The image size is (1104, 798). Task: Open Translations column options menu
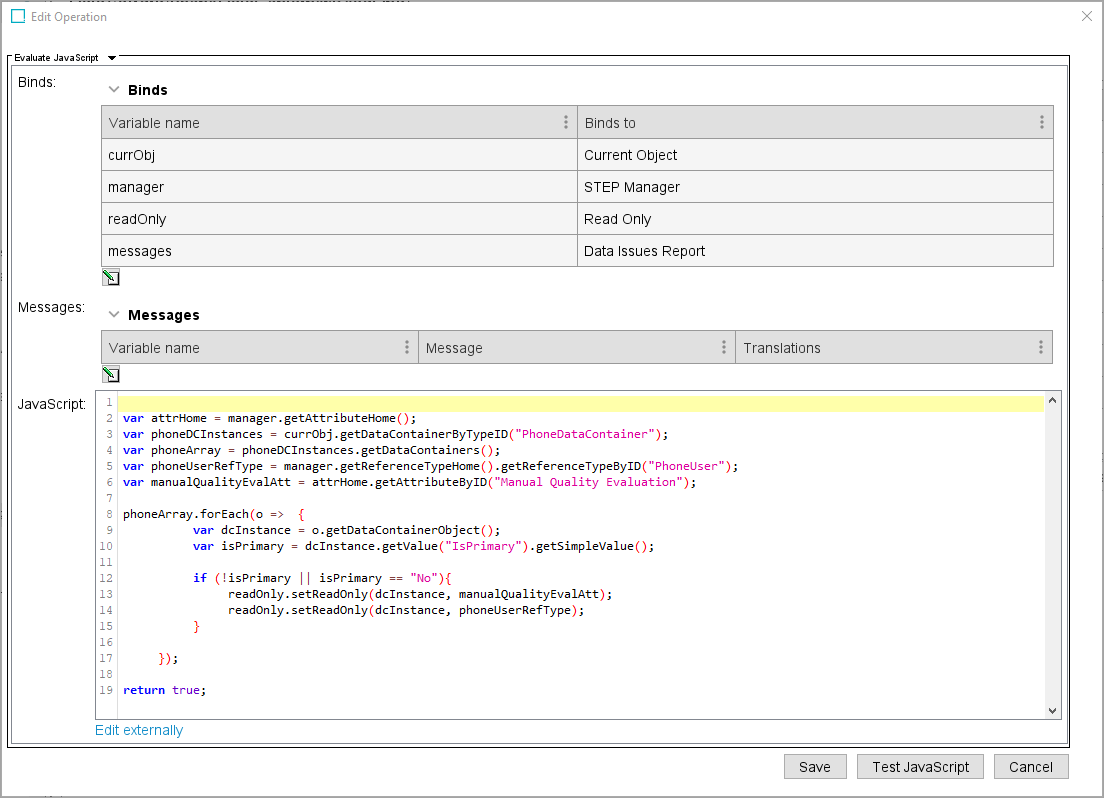pyautogui.click(x=1040, y=348)
